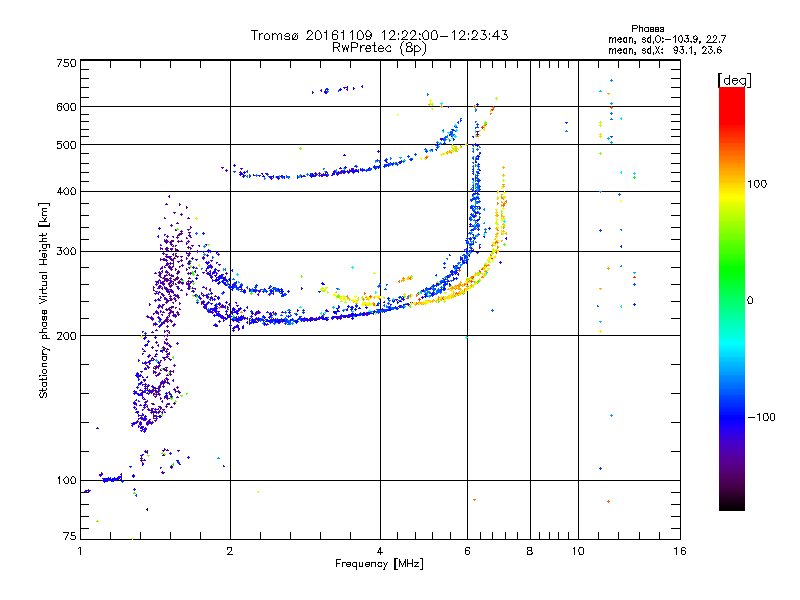Click the colorbar tick label "-100"
Screen dimensions: 800x600
[x=761, y=417]
